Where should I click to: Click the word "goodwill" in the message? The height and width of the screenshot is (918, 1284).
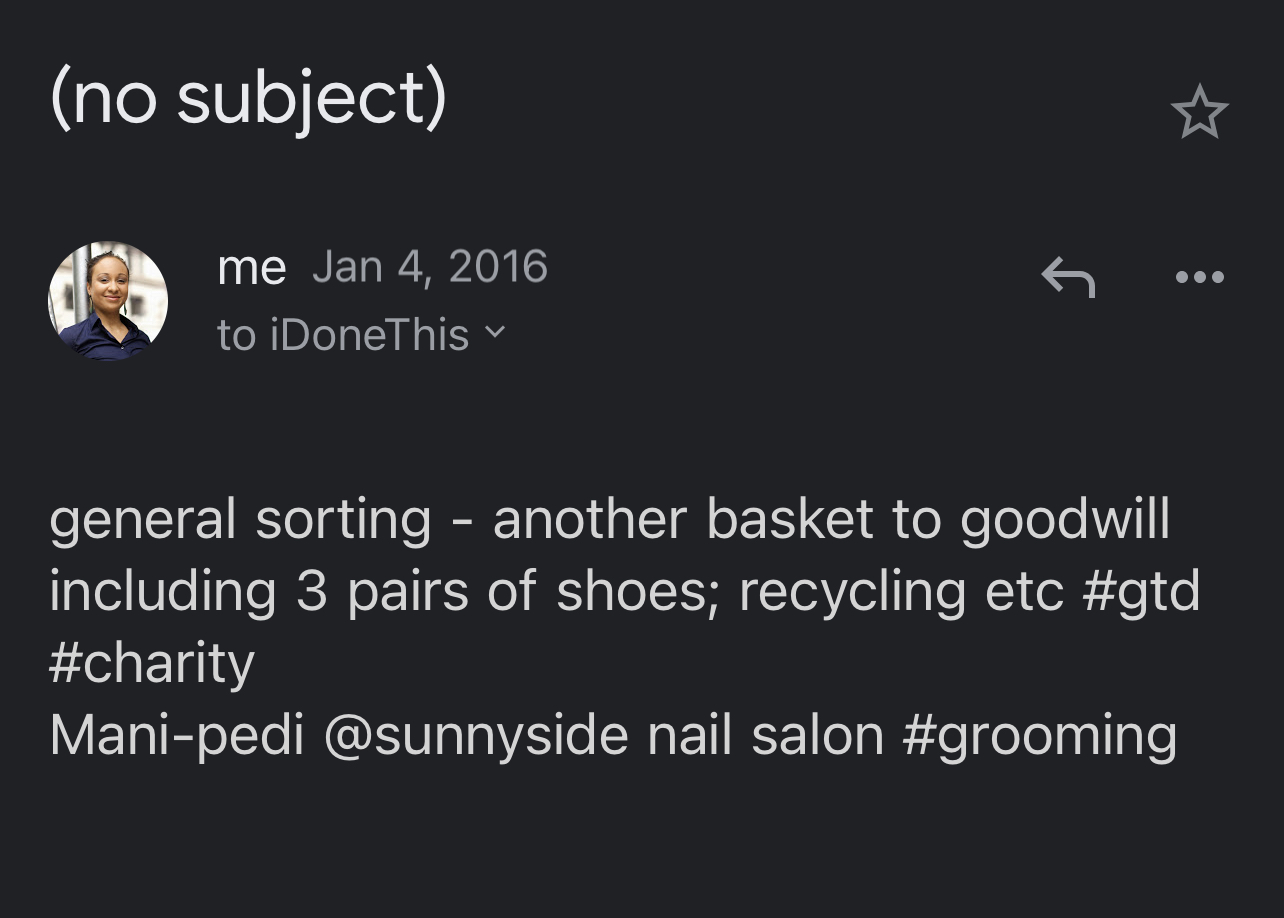(x=1065, y=520)
